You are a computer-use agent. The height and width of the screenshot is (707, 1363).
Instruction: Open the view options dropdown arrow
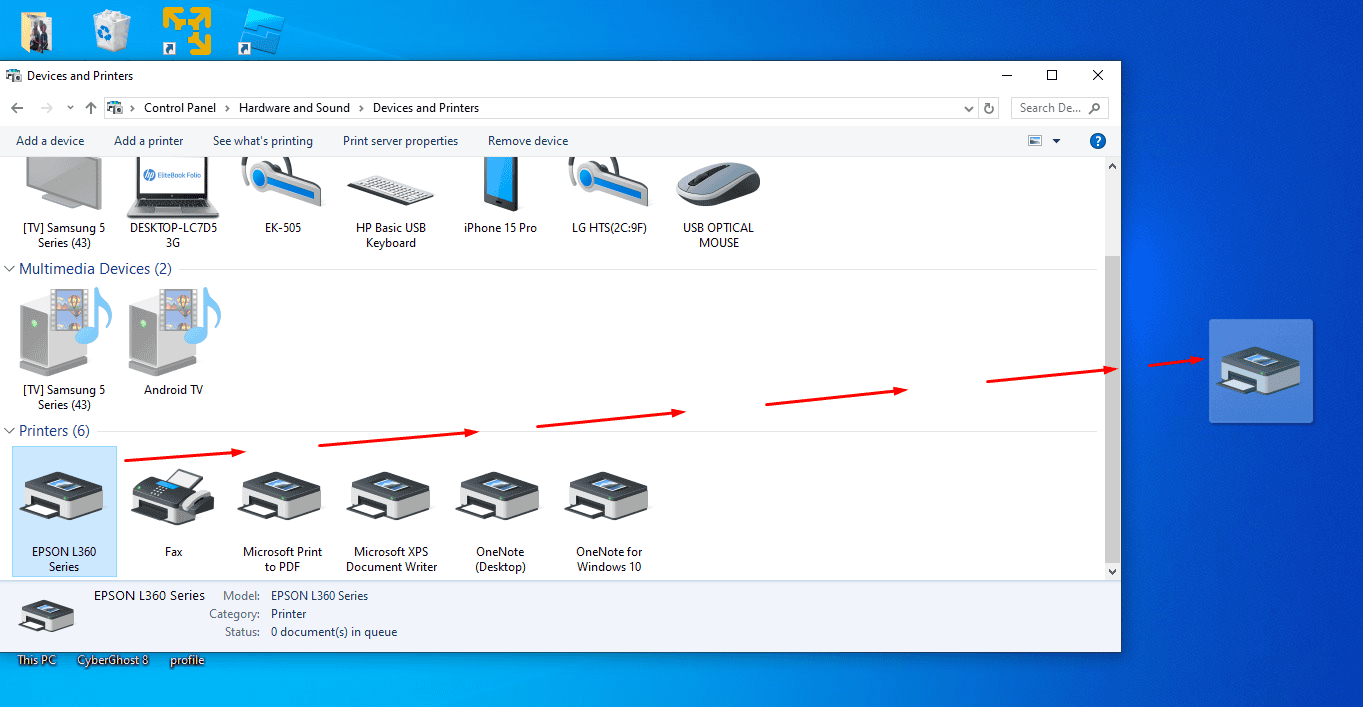(1056, 141)
